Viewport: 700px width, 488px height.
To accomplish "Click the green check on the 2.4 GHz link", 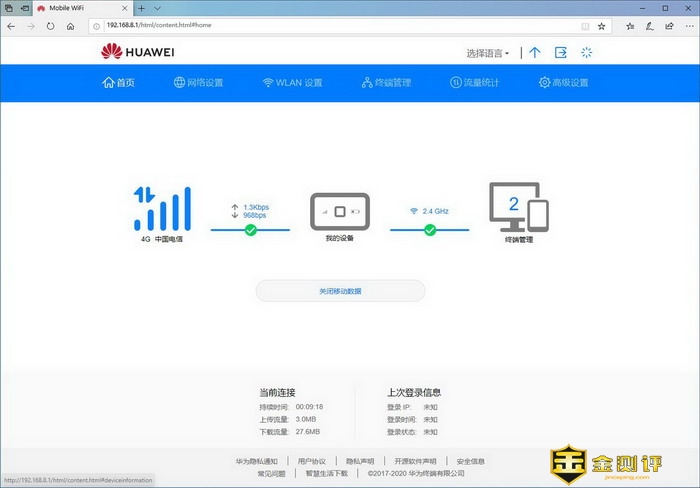I will tap(430, 230).
